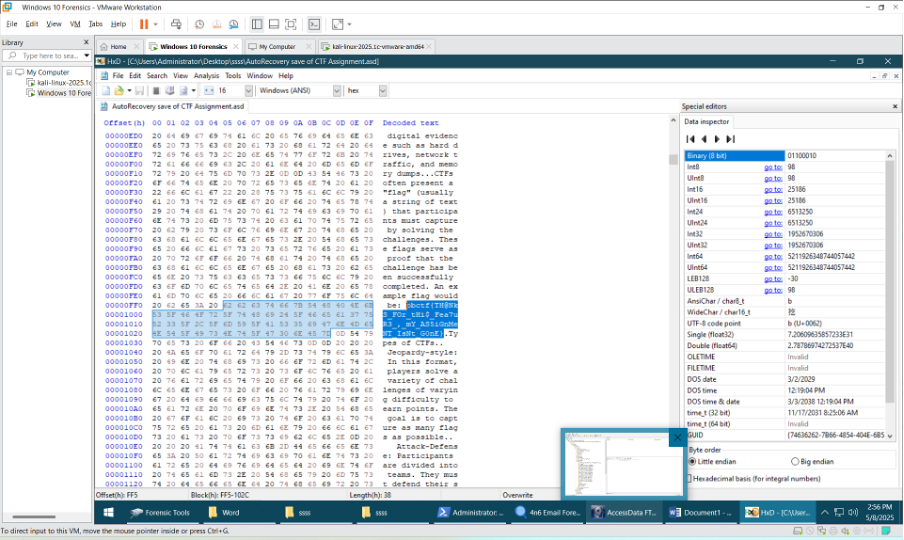
Task: Select kali-linux-2025.1c in Library tree
Action: click(59, 82)
